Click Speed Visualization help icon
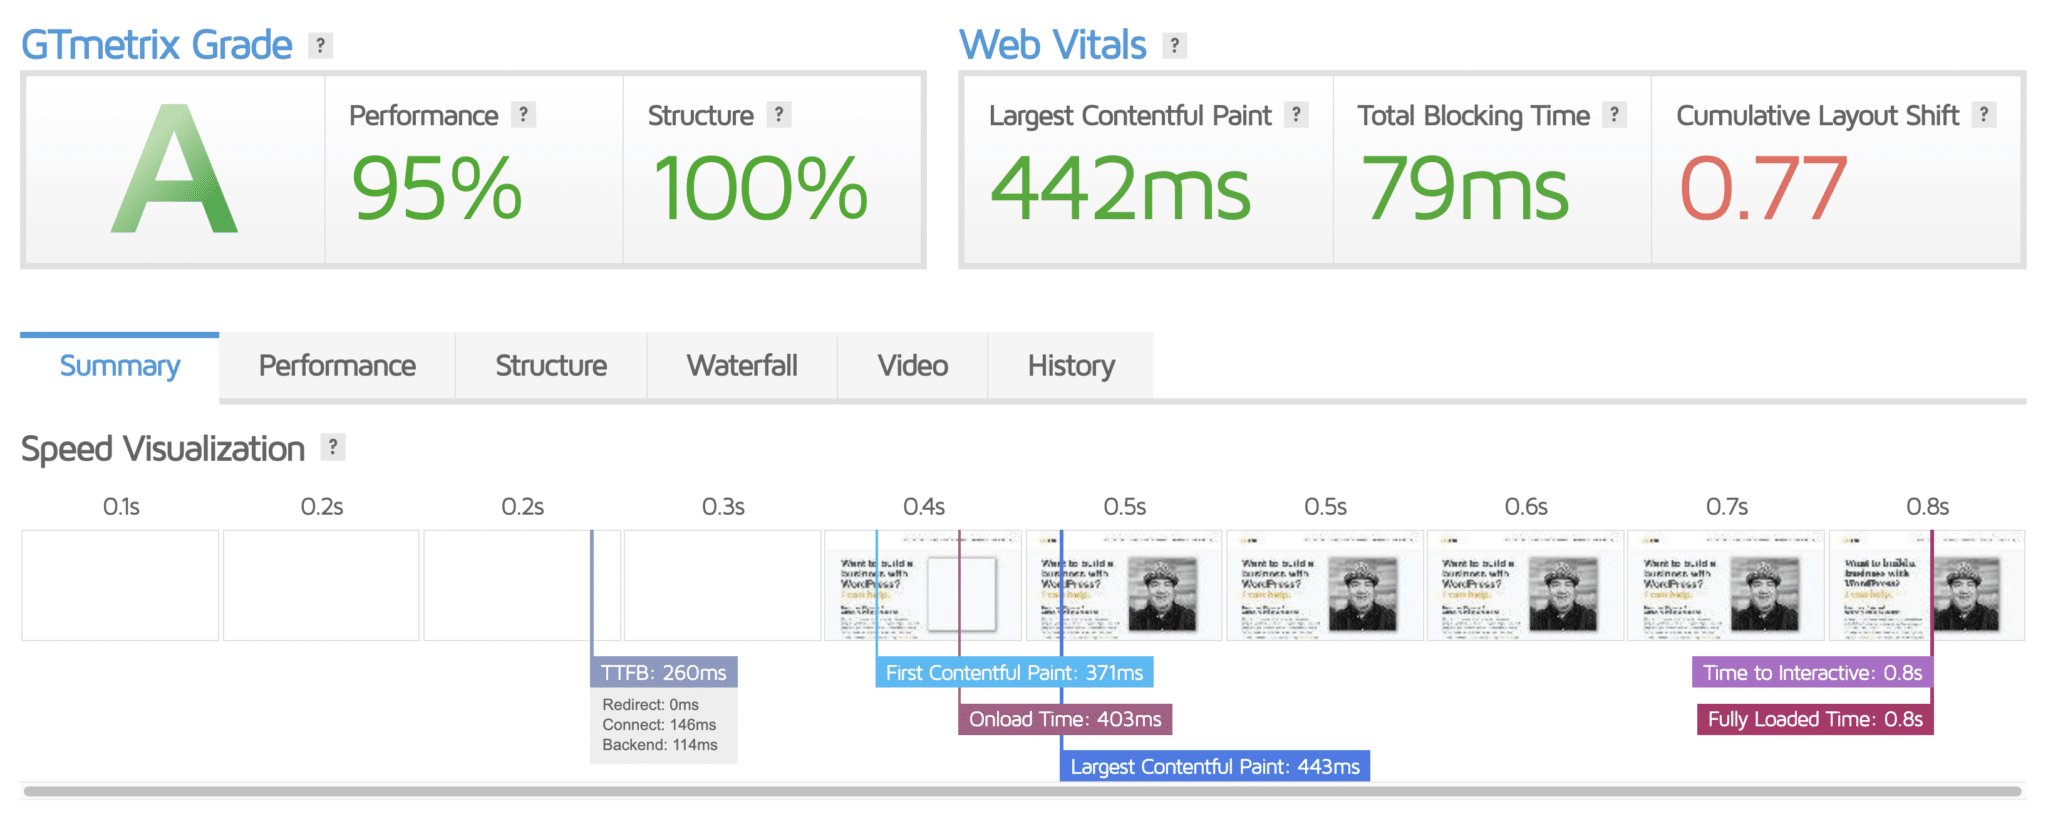This screenshot has height=824, width=2048. [x=333, y=447]
